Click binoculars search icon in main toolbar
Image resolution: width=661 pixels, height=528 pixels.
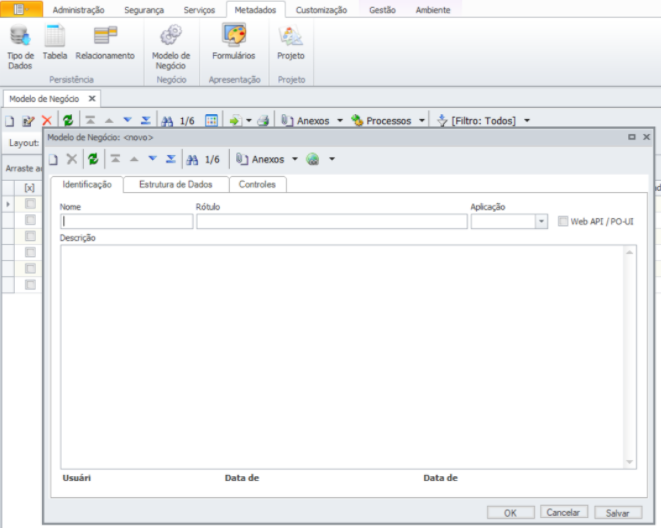pyautogui.click(x=167, y=121)
